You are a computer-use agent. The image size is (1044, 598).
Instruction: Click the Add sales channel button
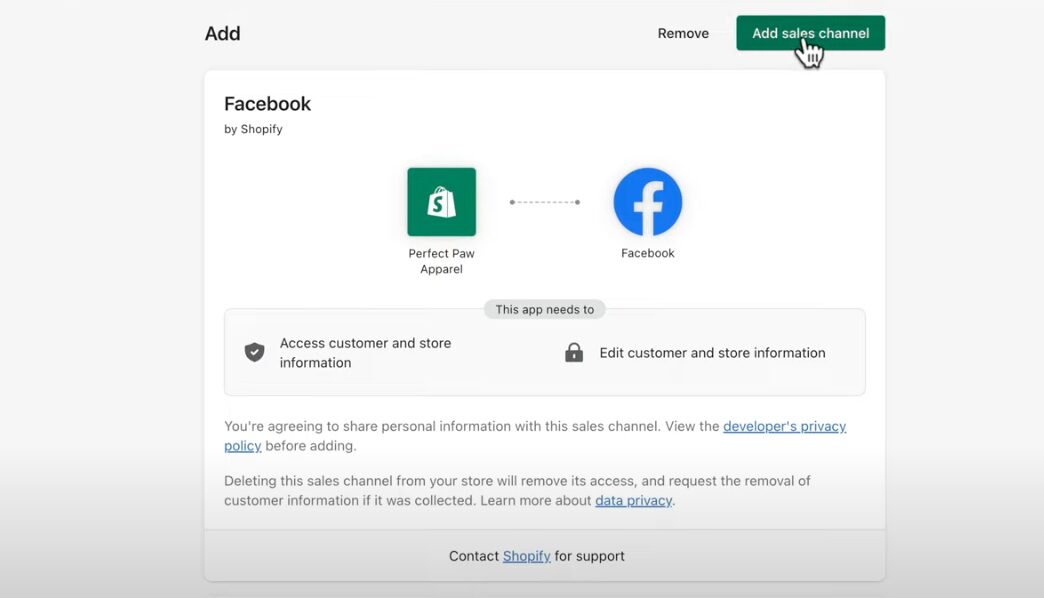(x=810, y=33)
